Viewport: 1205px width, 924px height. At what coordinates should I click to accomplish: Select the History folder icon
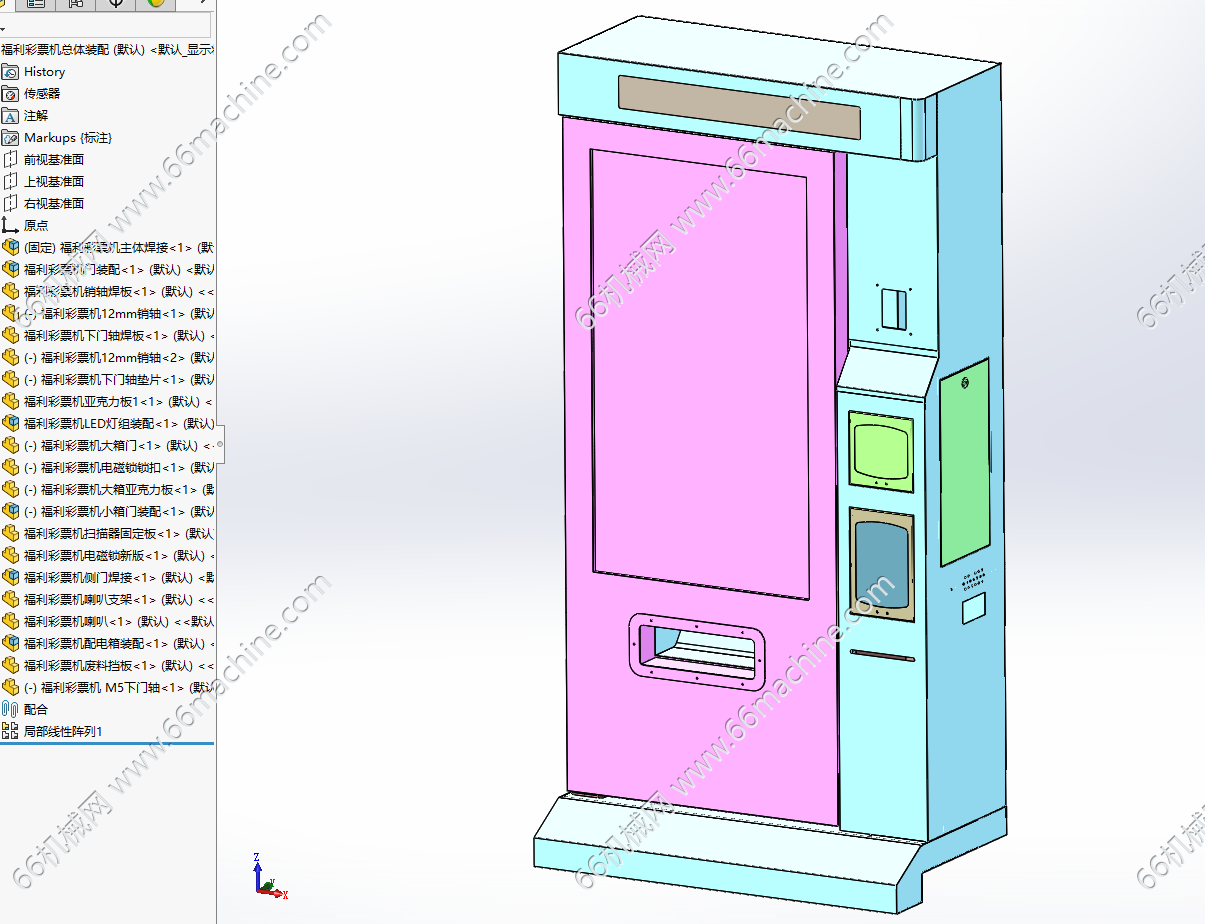point(10,72)
